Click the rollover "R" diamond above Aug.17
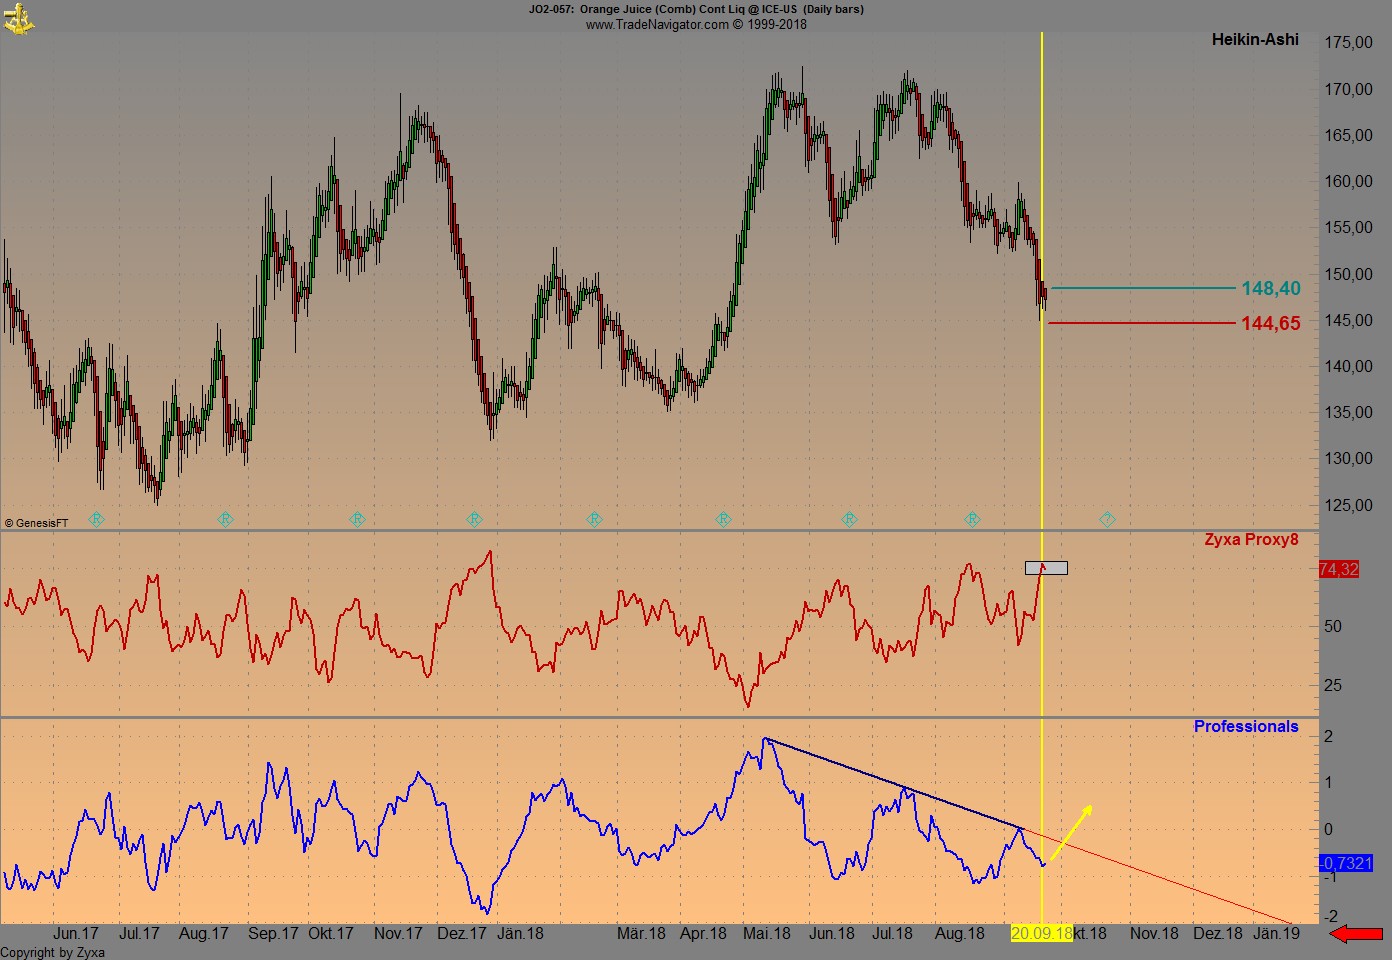This screenshot has height=960, width=1392. (225, 519)
